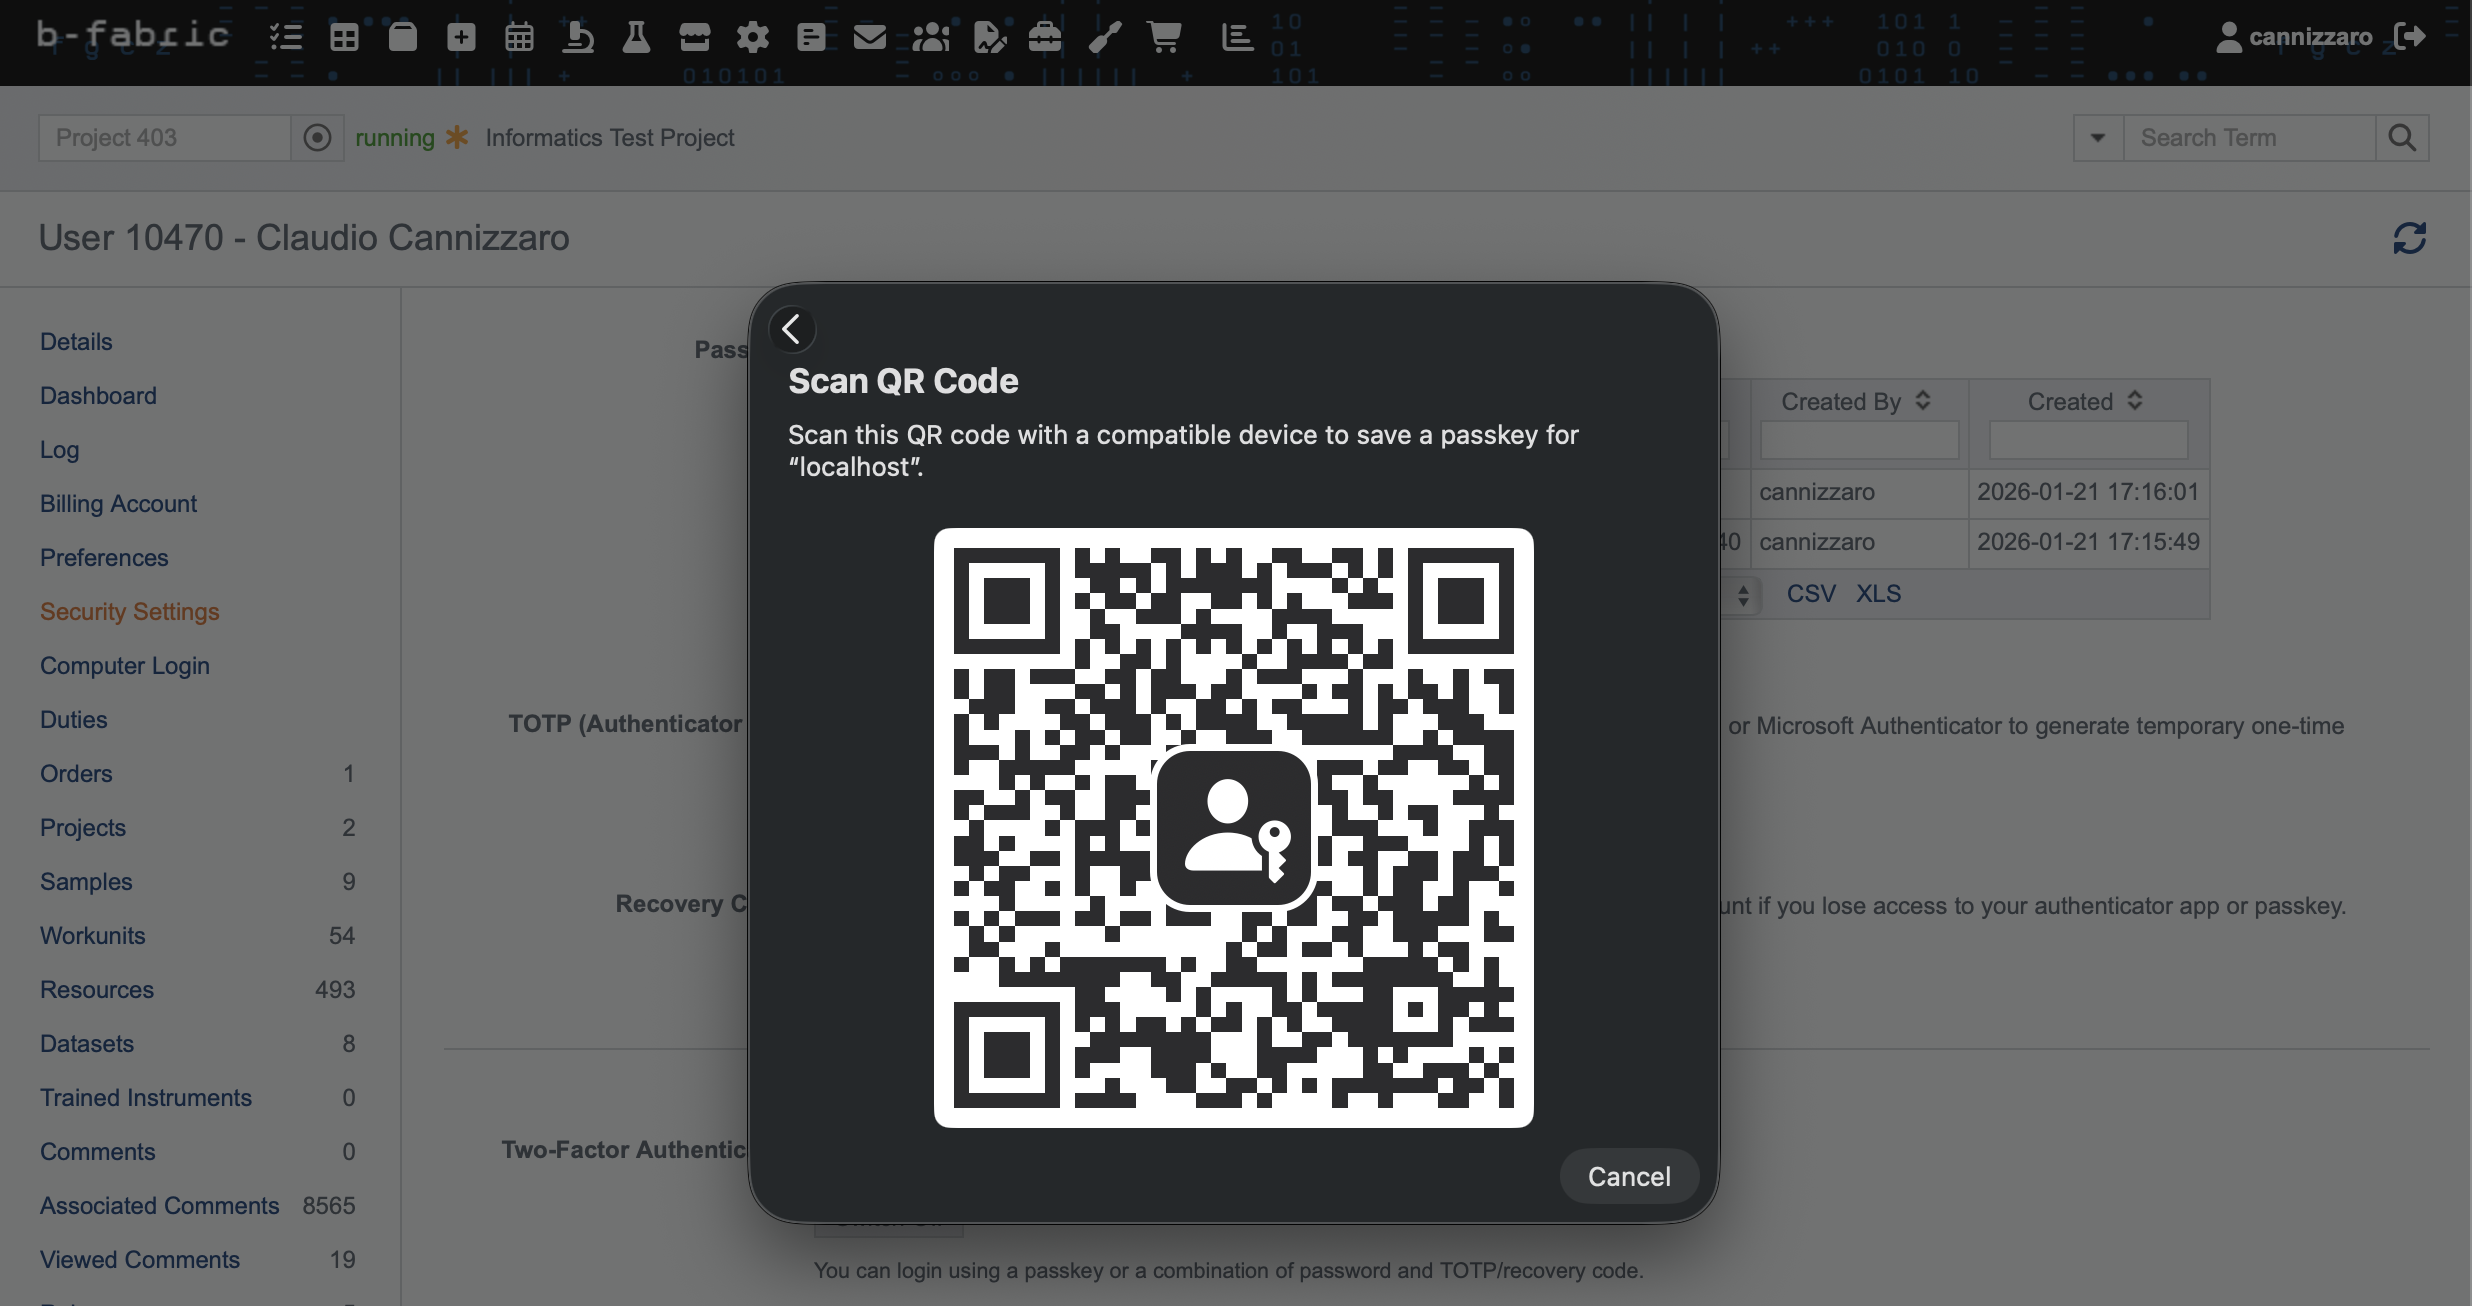Open the Samples list

pos(86,882)
